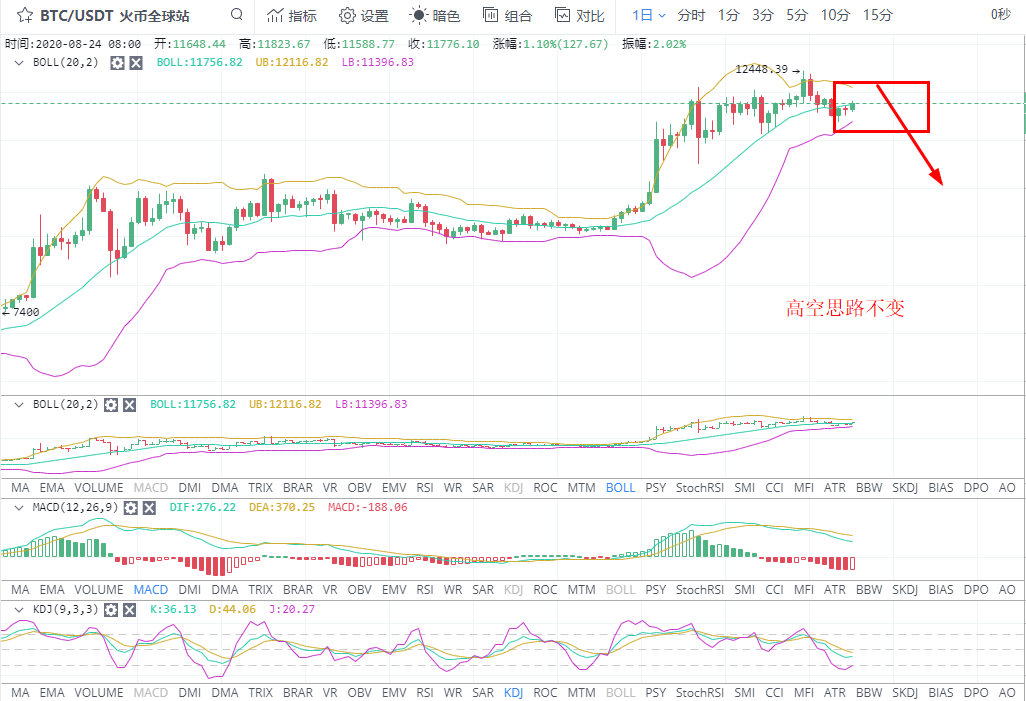Select AO in the row under BOLL sub-panel
This screenshot has height=701, width=1026.
(x=1007, y=488)
